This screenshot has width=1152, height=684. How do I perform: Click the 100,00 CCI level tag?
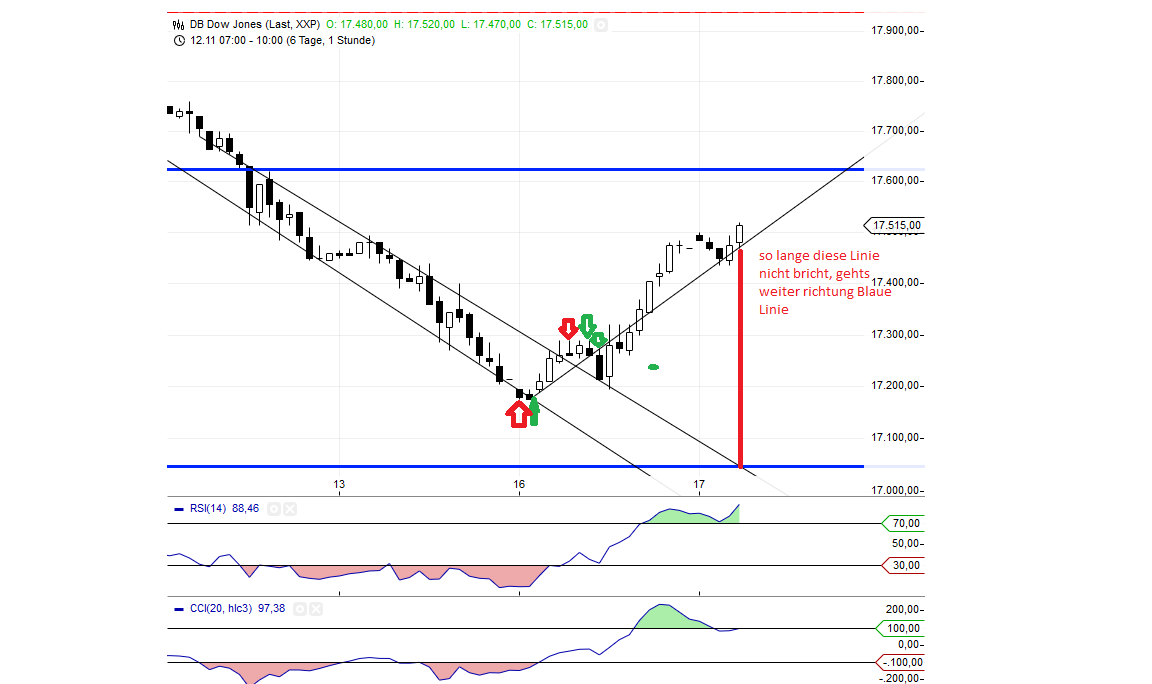tap(903, 628)
